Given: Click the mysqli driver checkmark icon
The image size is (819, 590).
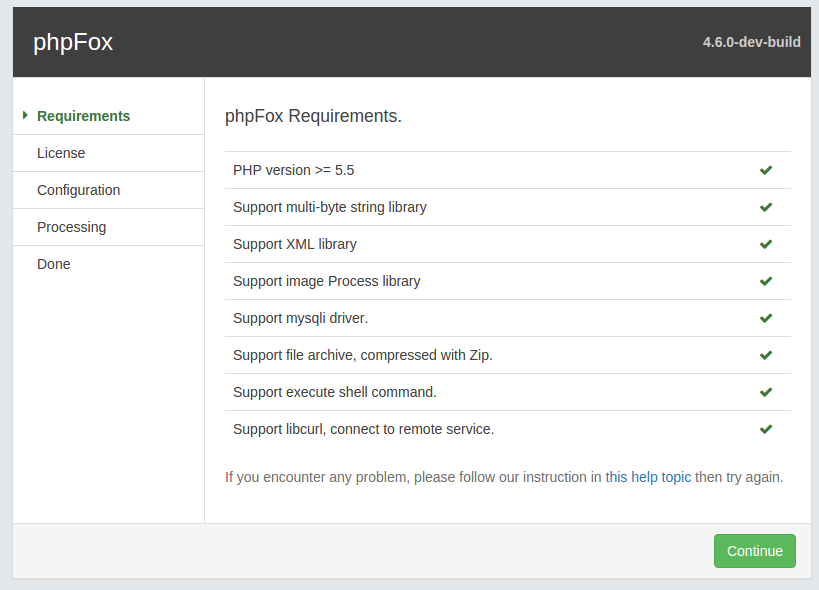Looking at the screenshot, I should pos(766,318).
